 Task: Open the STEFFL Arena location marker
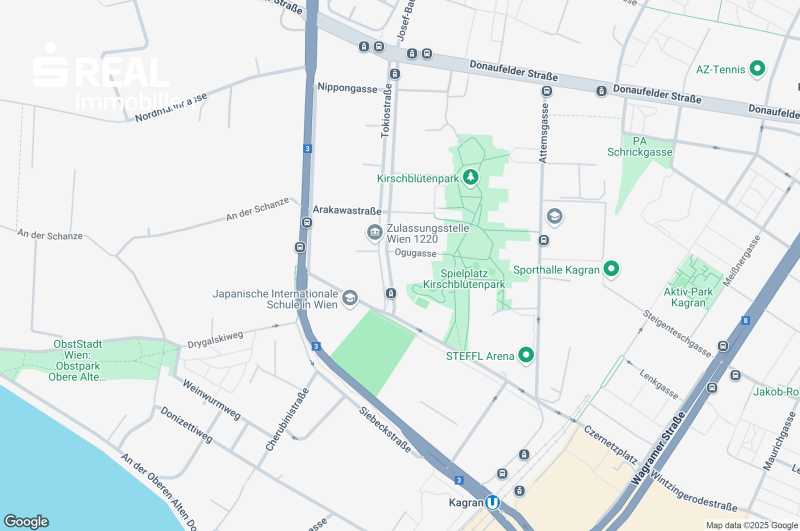[x=526, y=355]
